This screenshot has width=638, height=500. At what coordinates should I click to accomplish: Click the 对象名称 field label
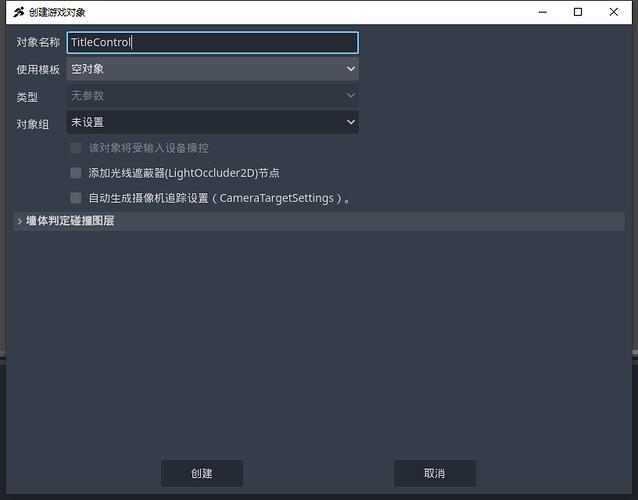(38, 43)
